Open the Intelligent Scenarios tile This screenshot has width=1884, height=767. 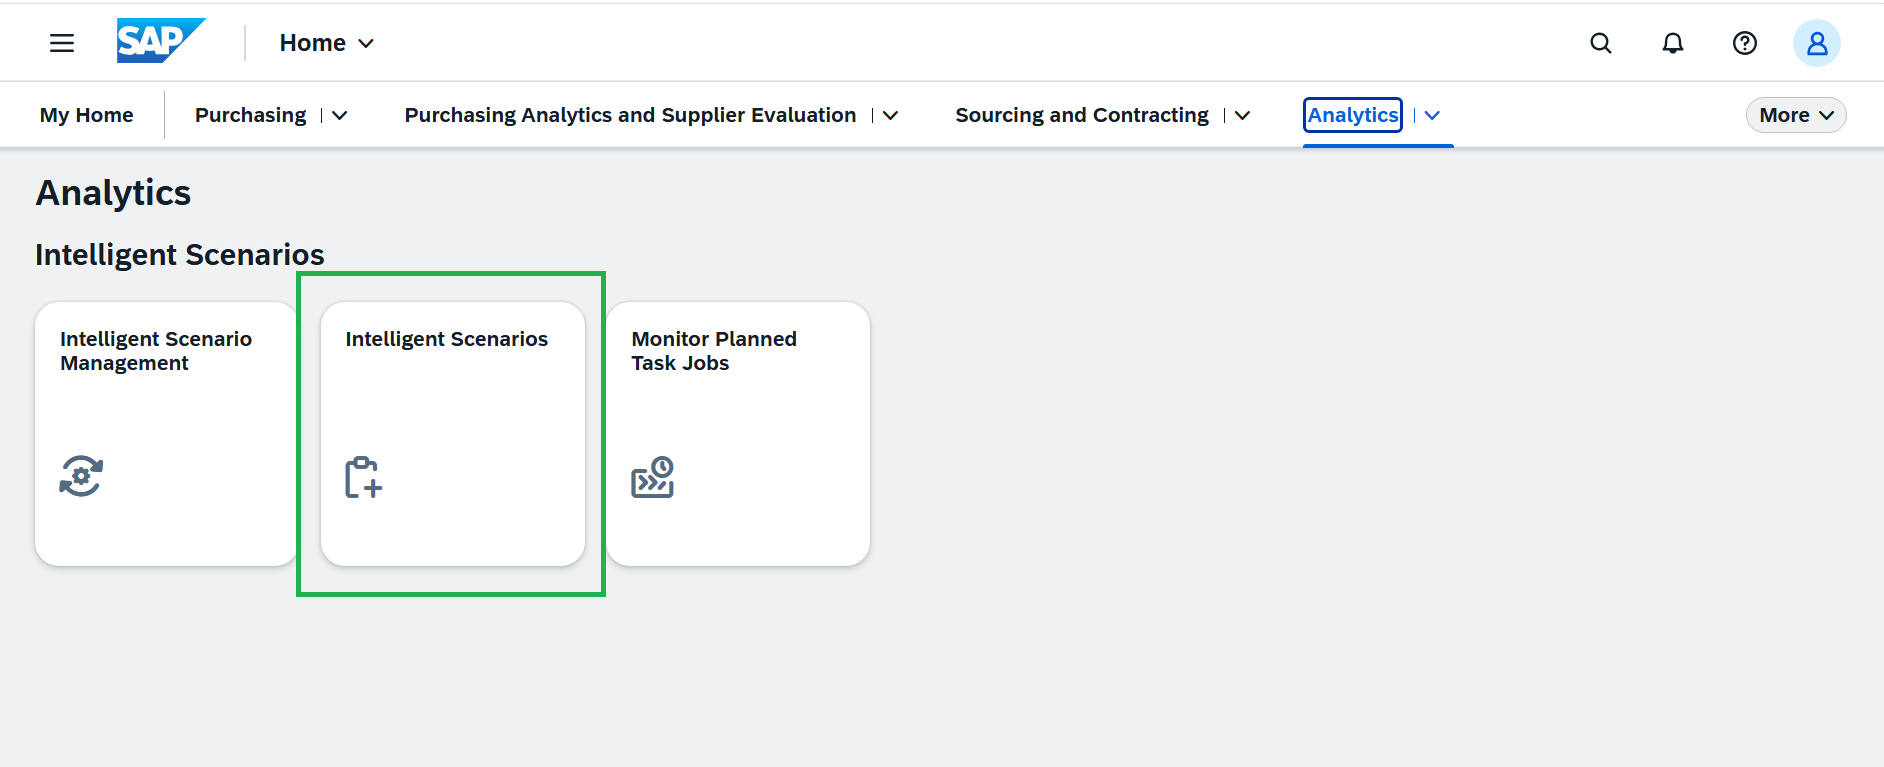click(453, 434)
